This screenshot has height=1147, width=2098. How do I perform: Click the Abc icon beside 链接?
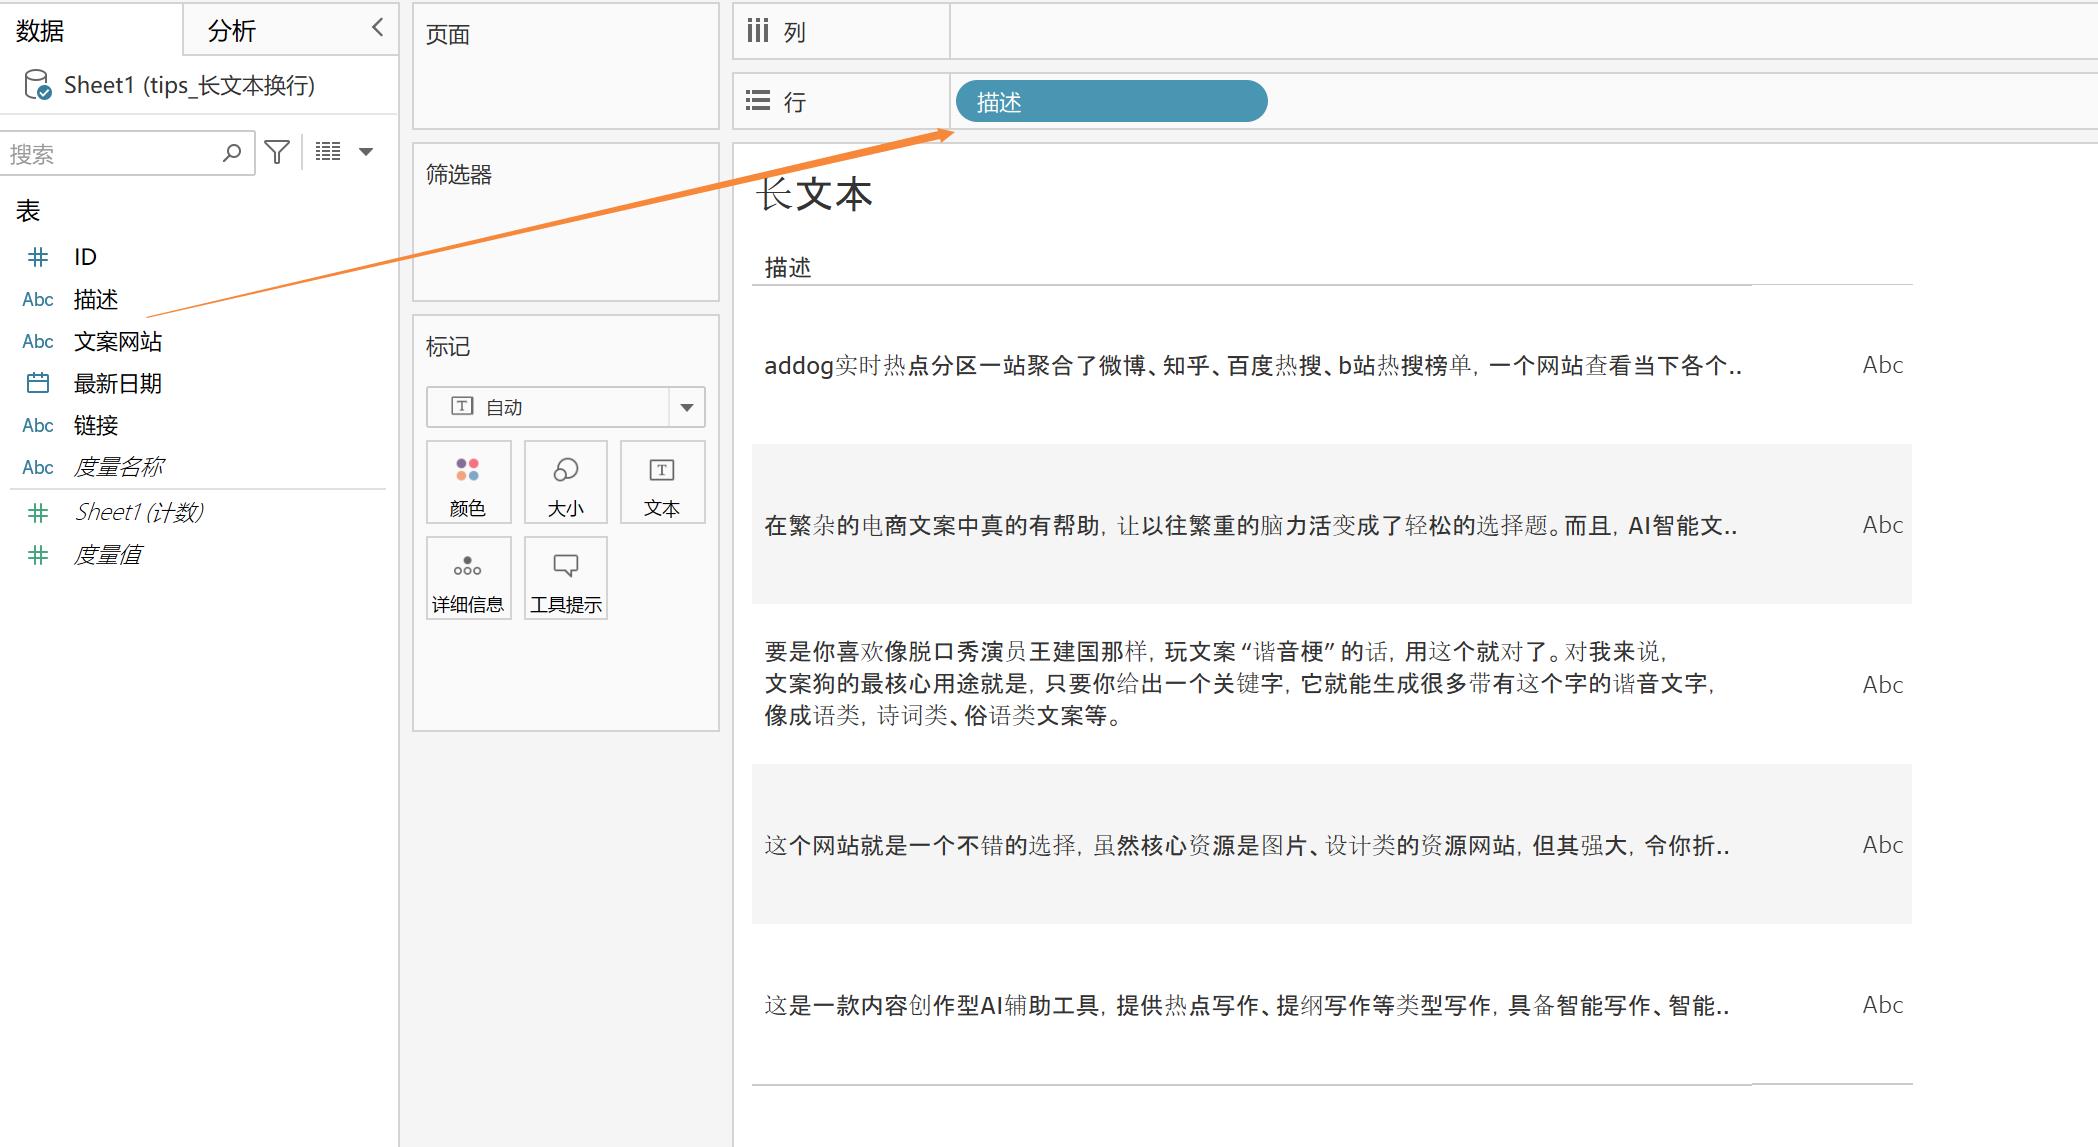tap(38, 425)
